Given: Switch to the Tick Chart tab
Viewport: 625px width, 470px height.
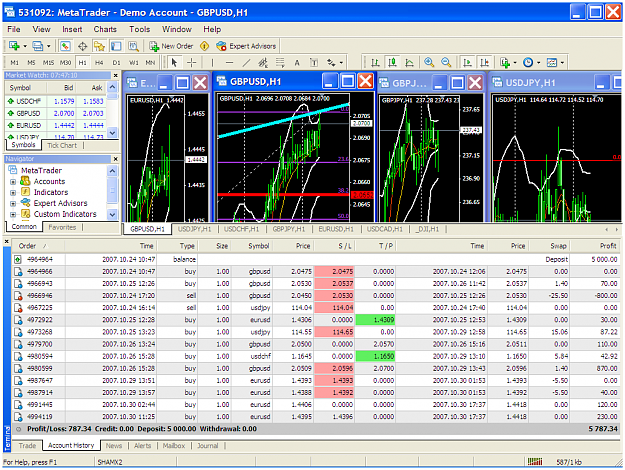Looking at the screenshot, I should point(62,146).
